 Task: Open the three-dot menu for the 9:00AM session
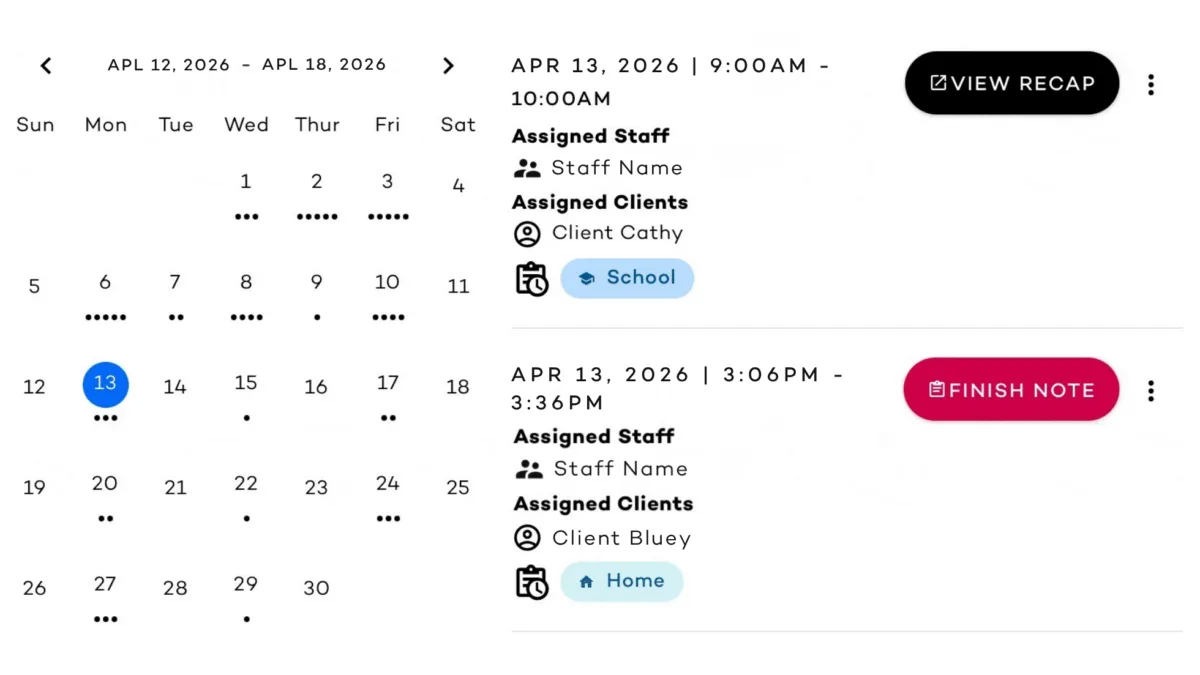1151,85
